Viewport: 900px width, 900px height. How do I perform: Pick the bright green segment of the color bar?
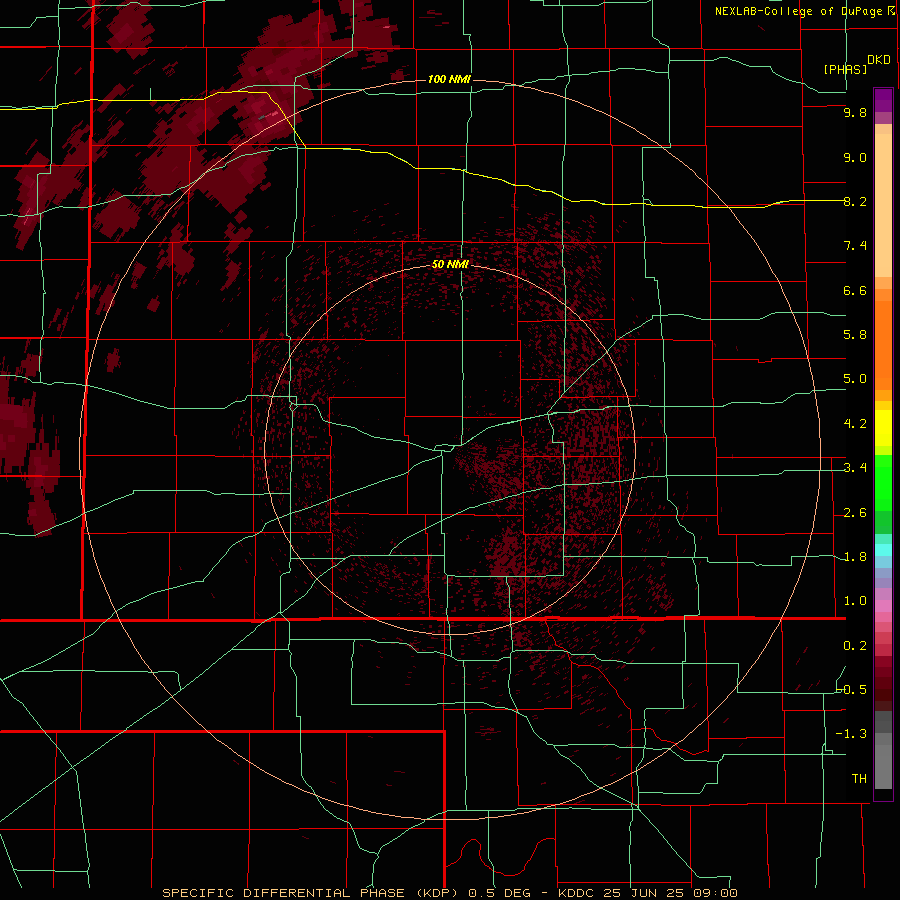click(x=883, y=482)
